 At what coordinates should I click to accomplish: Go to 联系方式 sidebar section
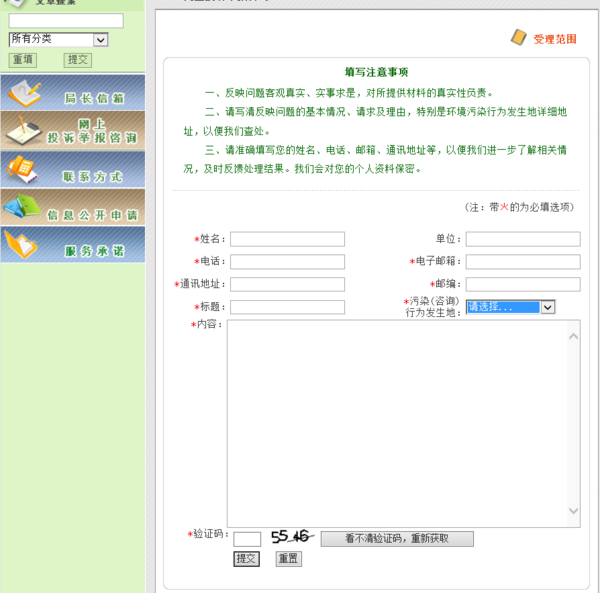[x=73, y=169]
